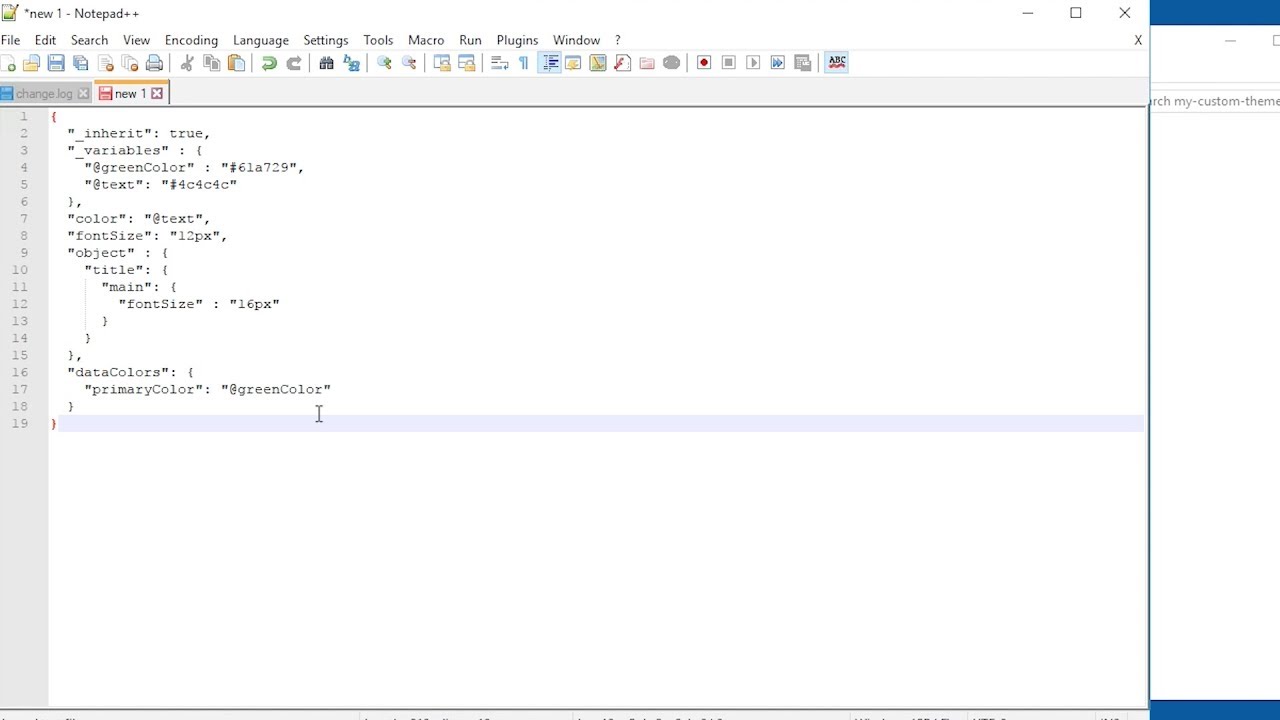
Task: Click the Replace toolbar icon
Action: click(x=351, y=63)
